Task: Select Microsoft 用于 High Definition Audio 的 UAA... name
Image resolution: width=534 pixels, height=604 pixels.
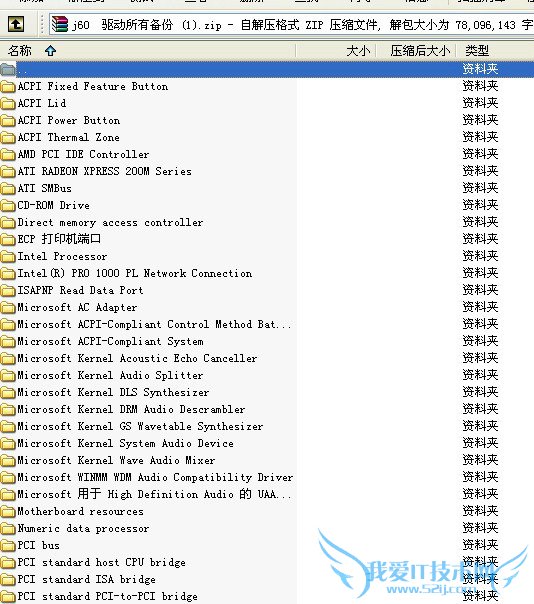Action: click(154, 494)
